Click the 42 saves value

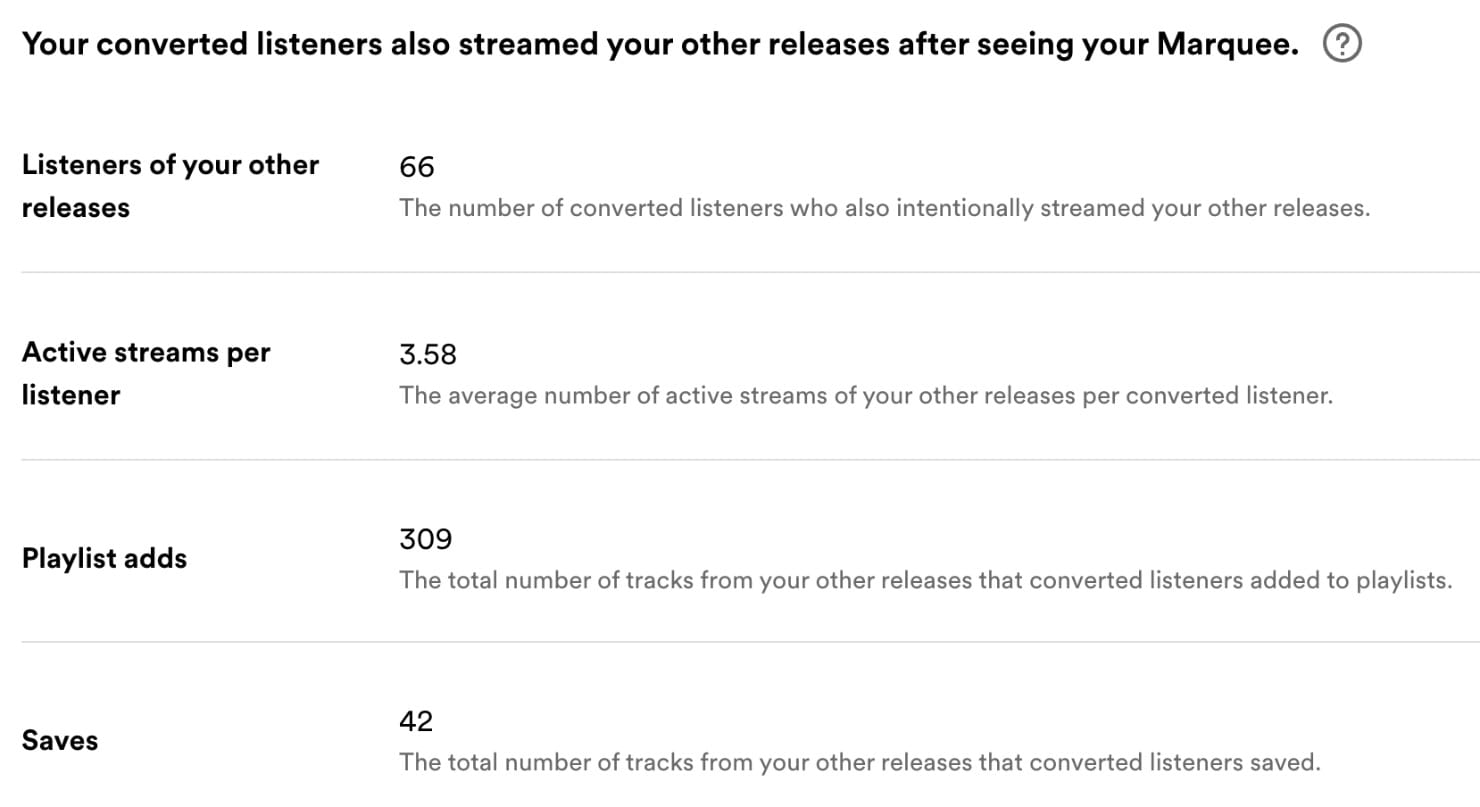[416, 722]
